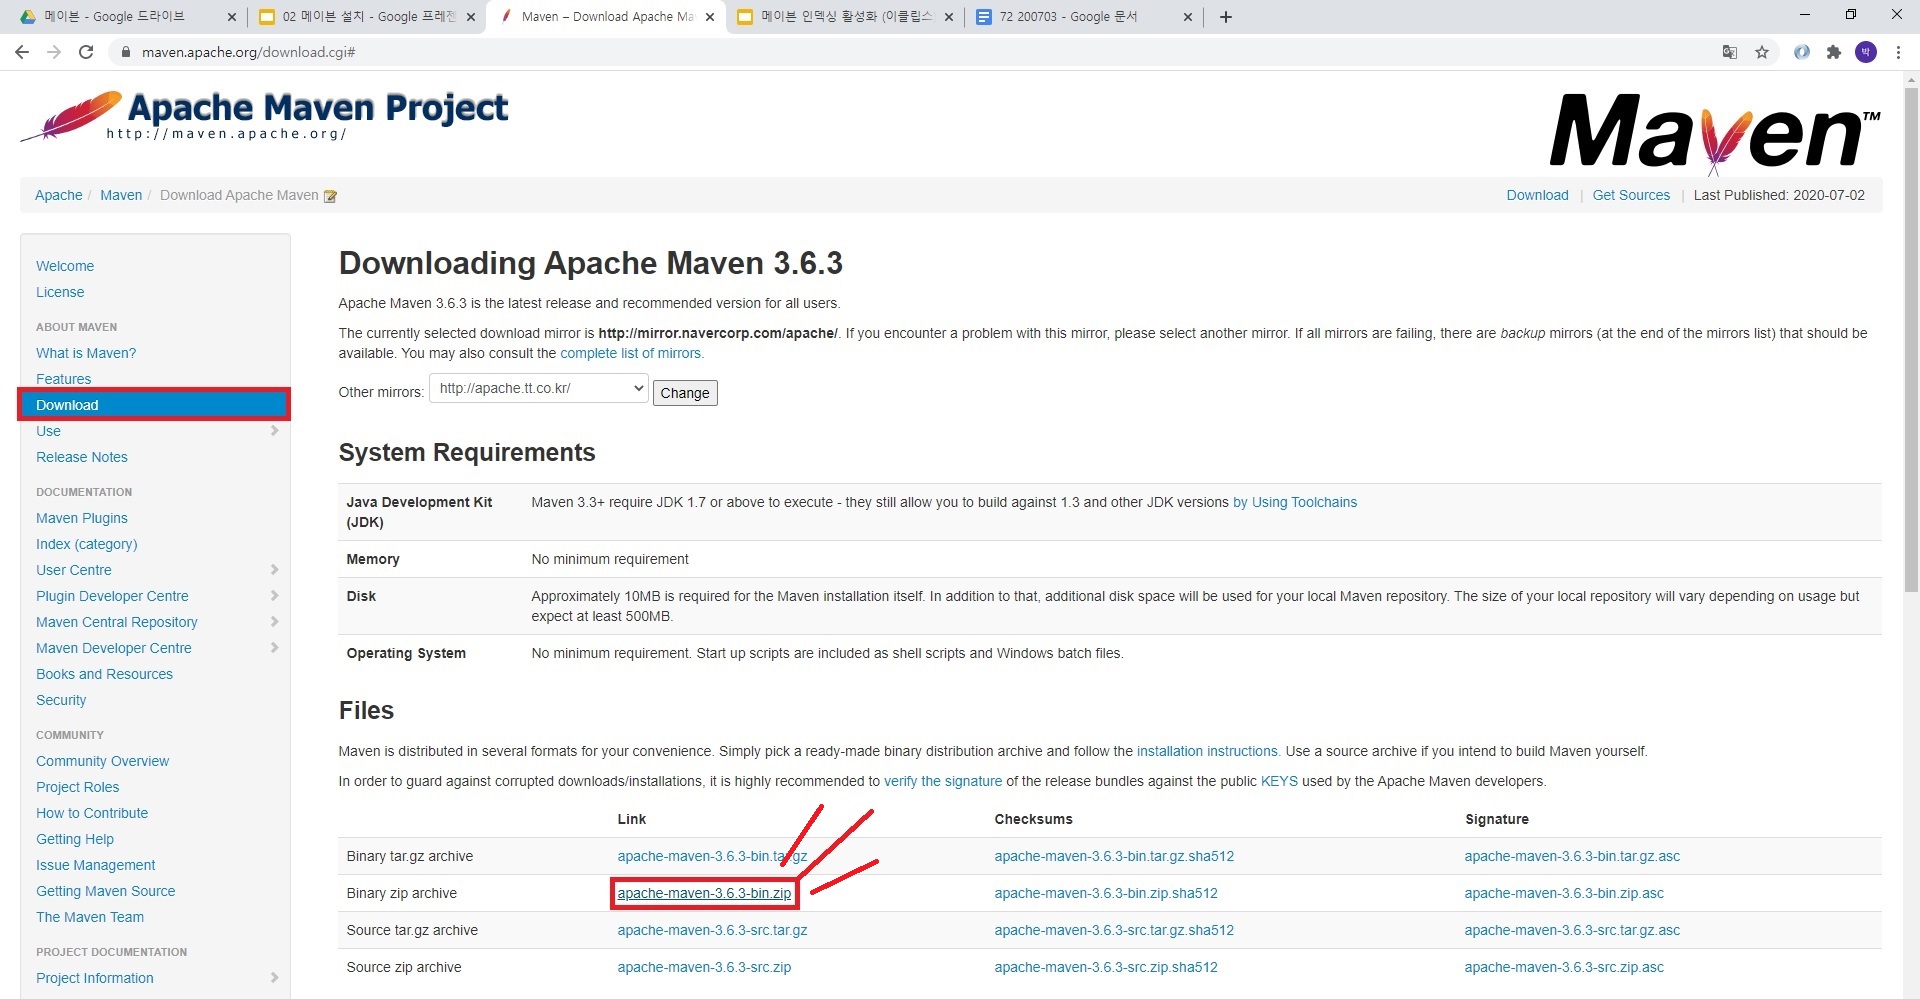
Task: Expand the User Centre submenu chevron
Action: coord(274,570)
